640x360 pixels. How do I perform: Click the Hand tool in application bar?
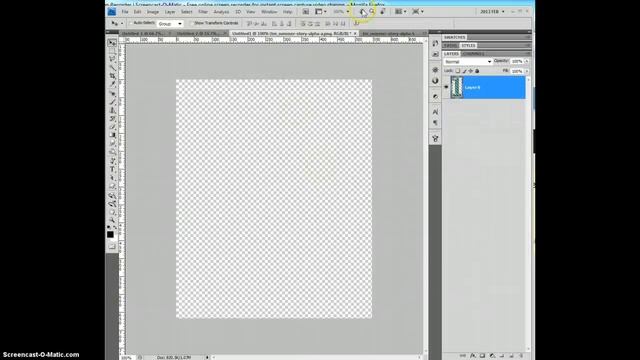pos(362,12)
